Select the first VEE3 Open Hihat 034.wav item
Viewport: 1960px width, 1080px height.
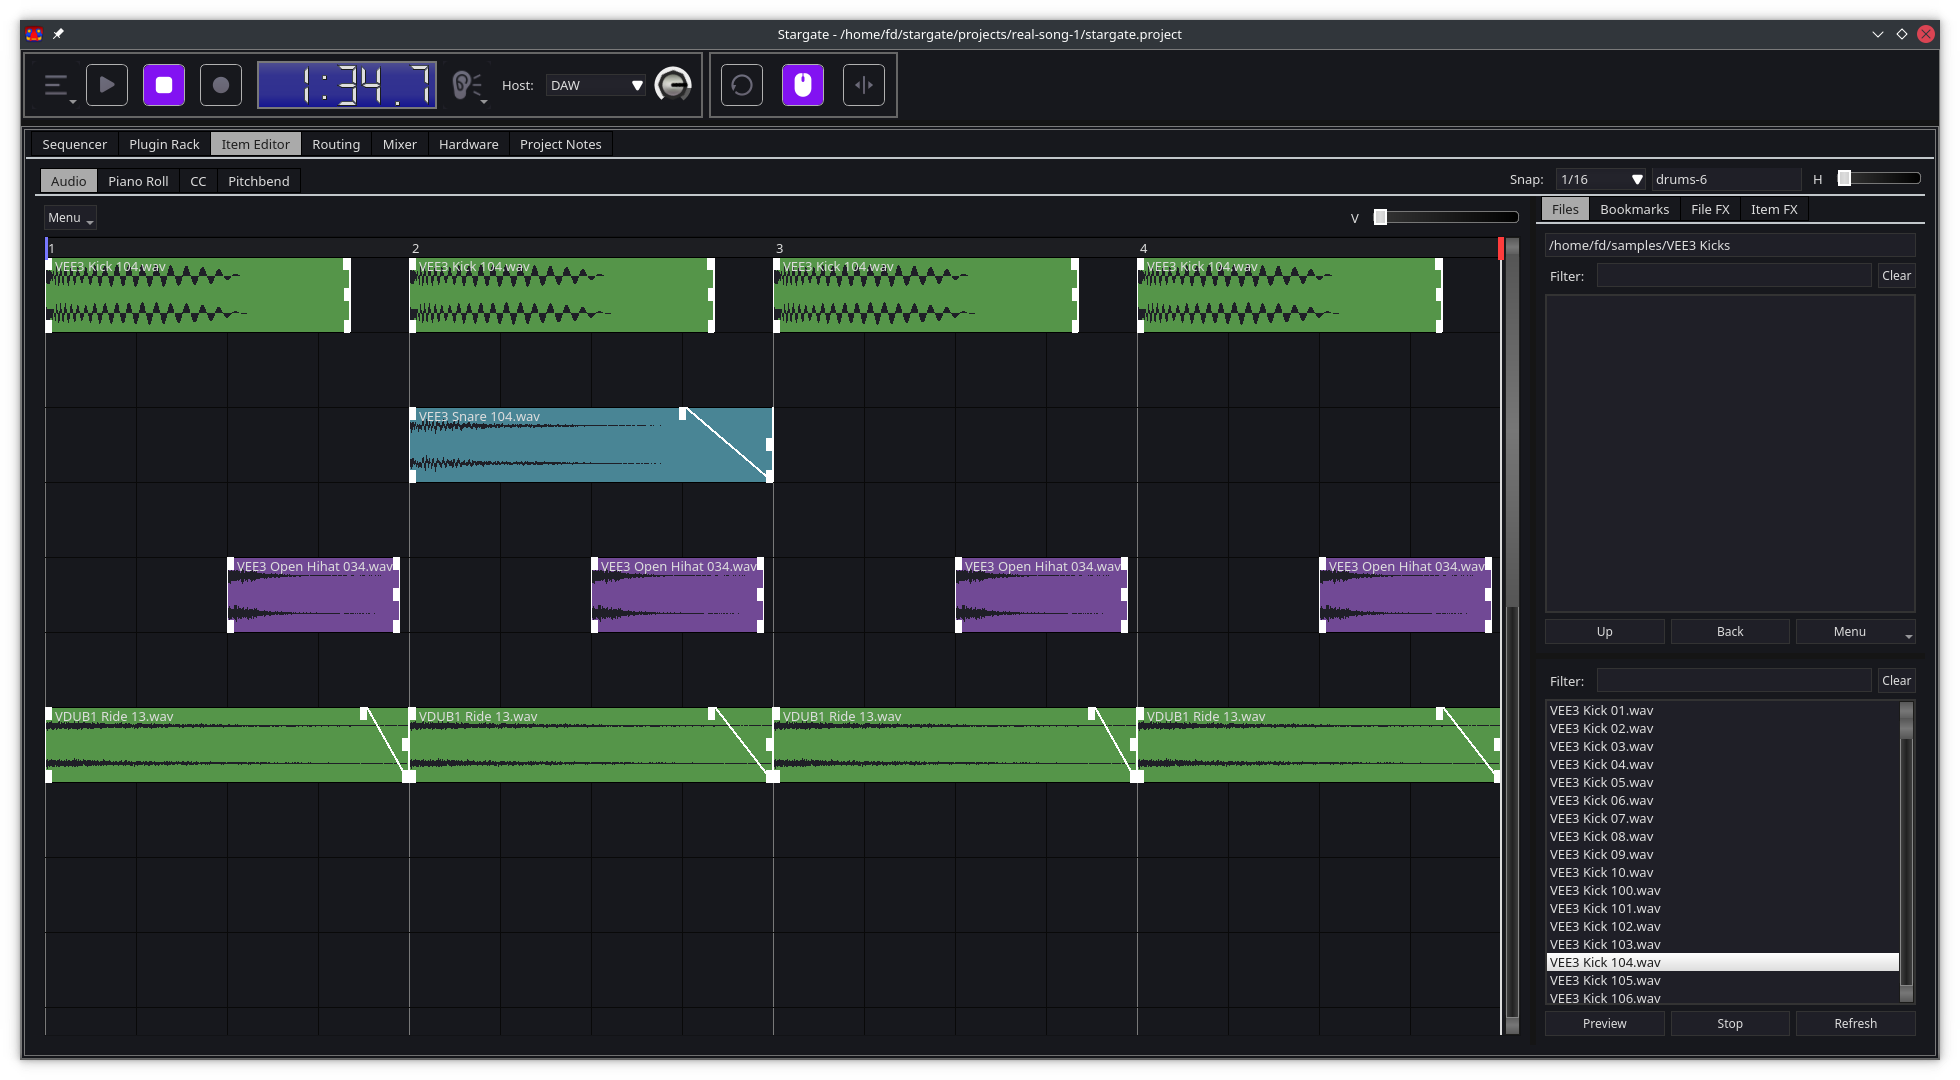pos(314,595)
